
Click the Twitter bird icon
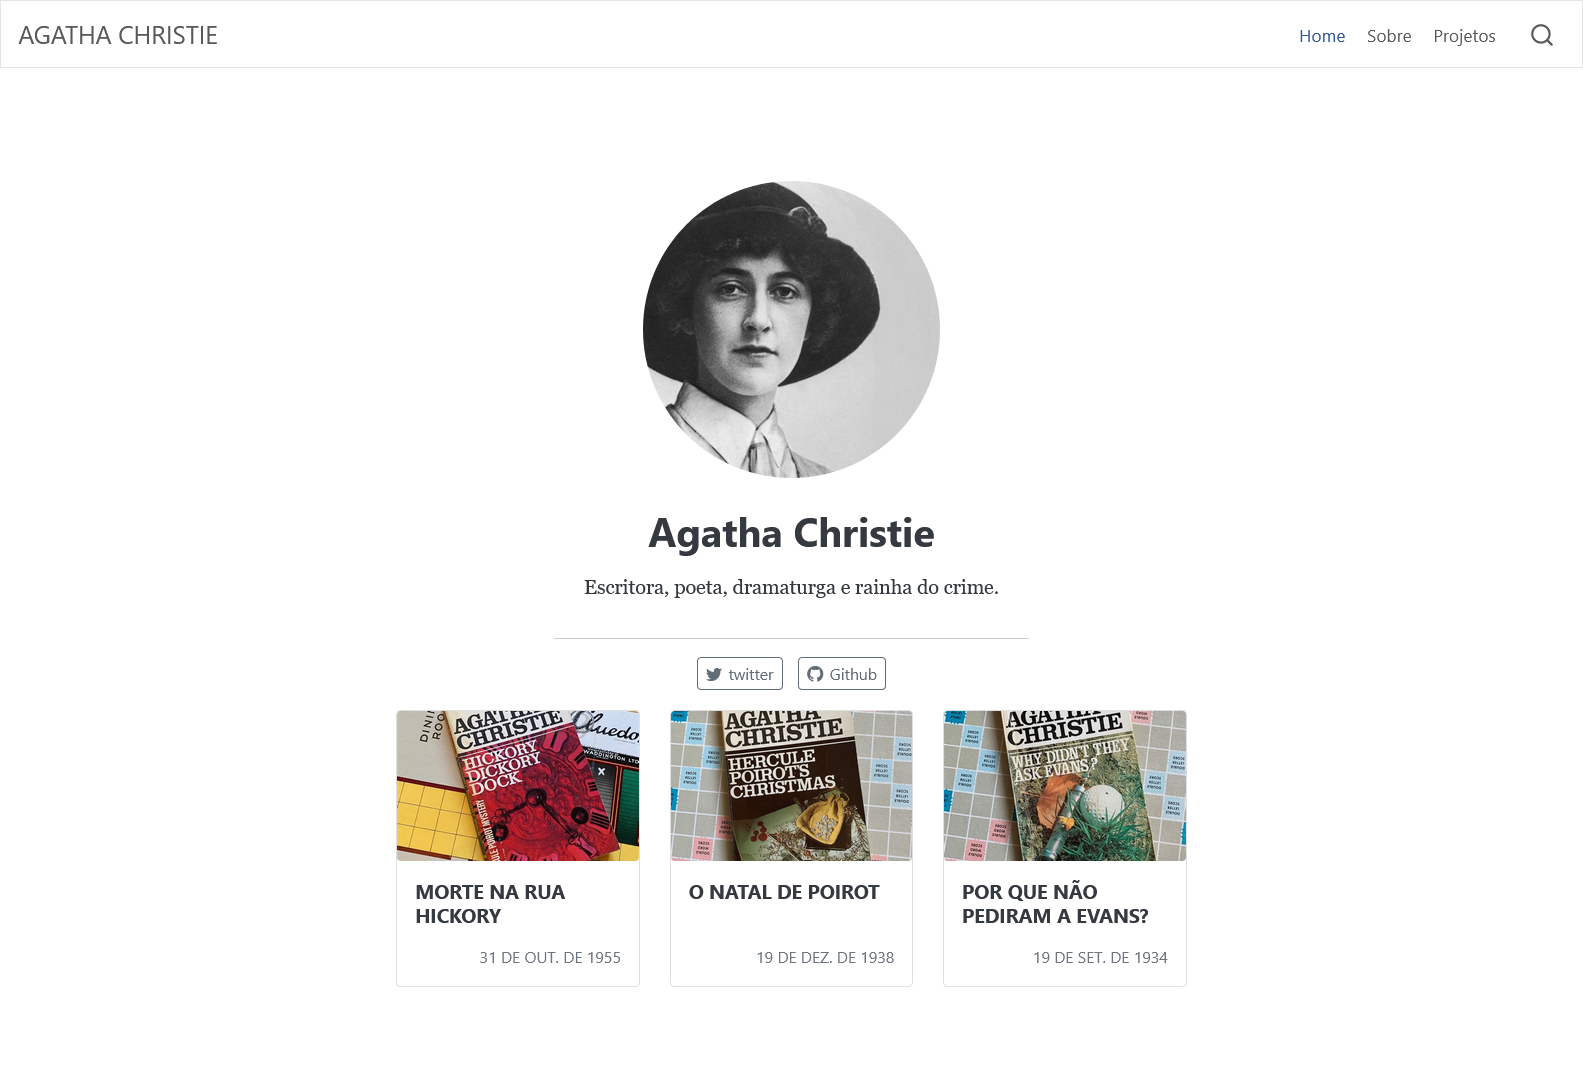tap(714, 674)
